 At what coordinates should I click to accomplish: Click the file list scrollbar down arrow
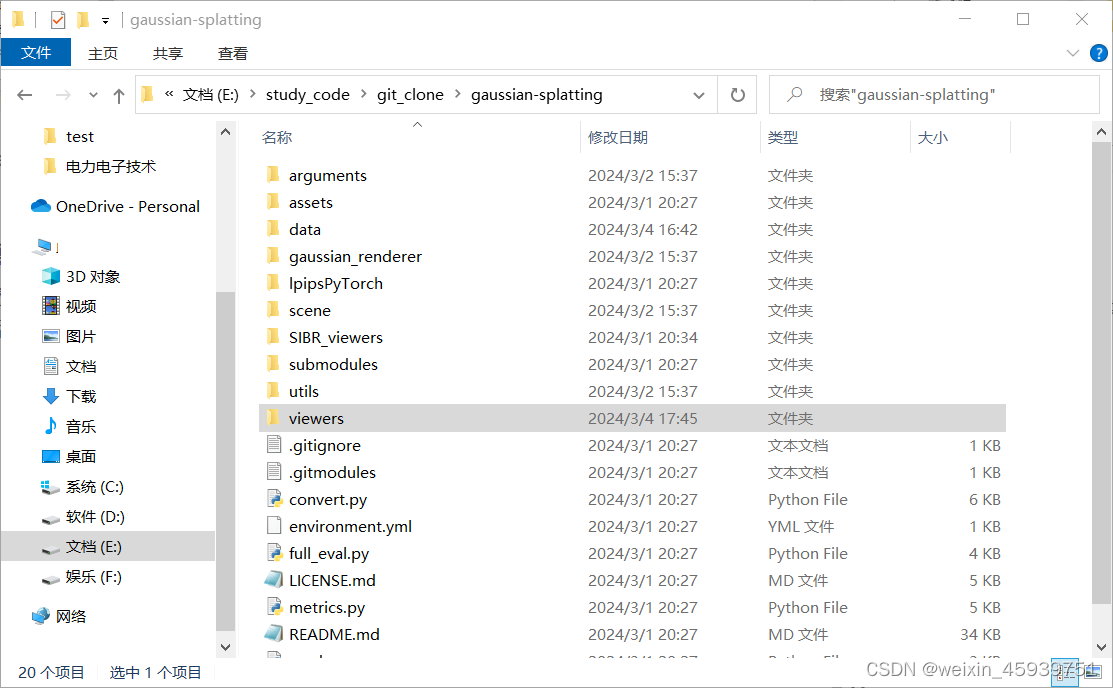click(1101, 647)
